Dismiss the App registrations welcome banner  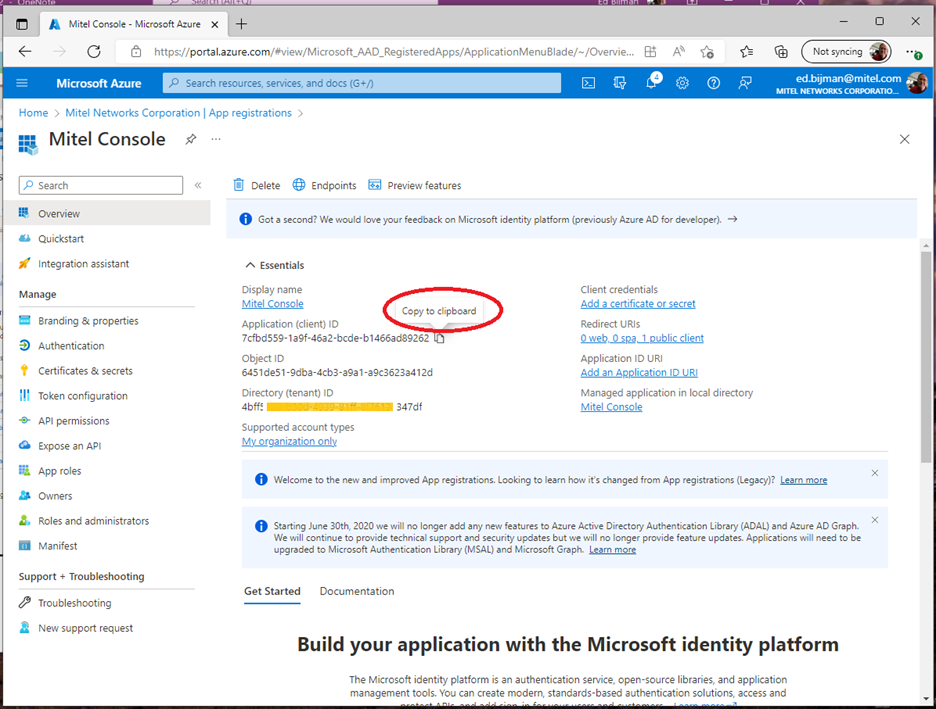875,473
